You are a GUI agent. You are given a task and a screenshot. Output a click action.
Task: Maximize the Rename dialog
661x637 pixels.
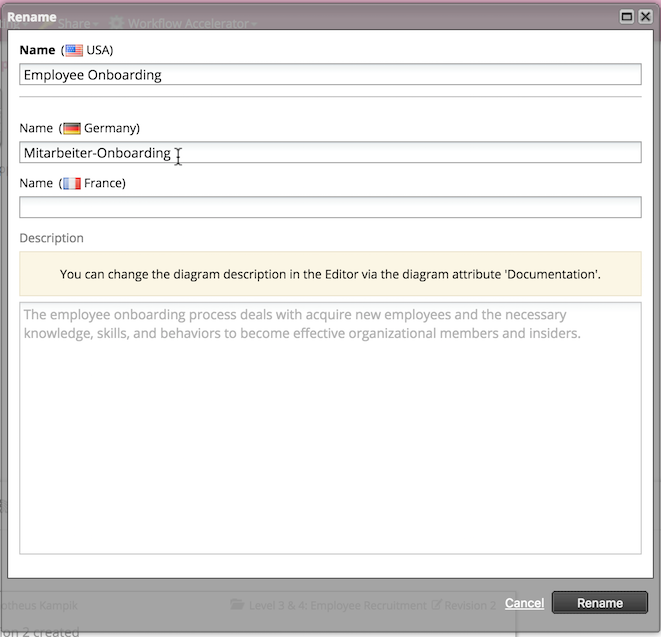coord(627,16)
